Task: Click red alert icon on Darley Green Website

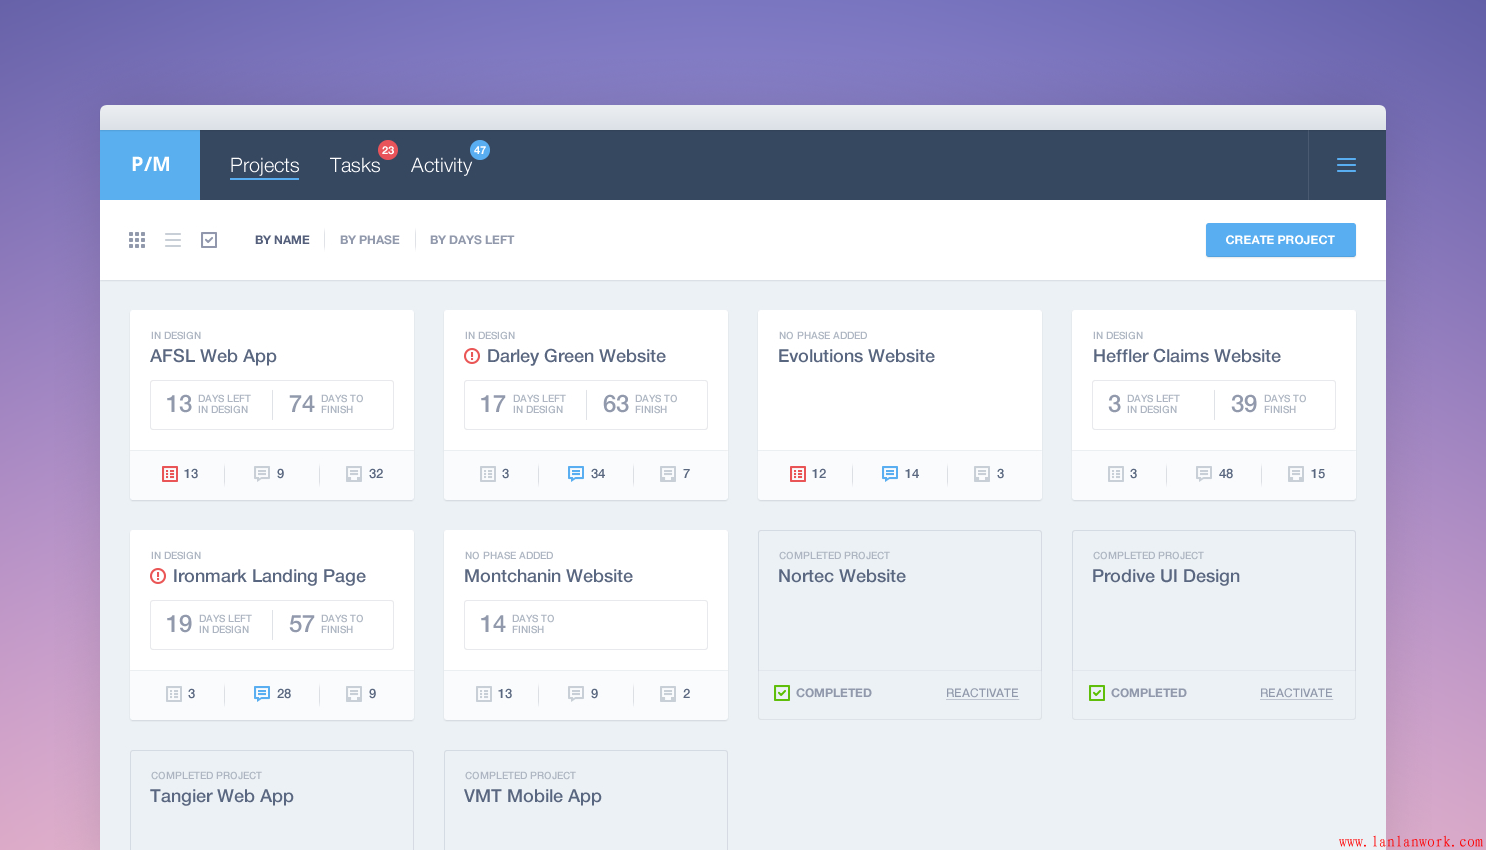Action: tap(472, 356)
